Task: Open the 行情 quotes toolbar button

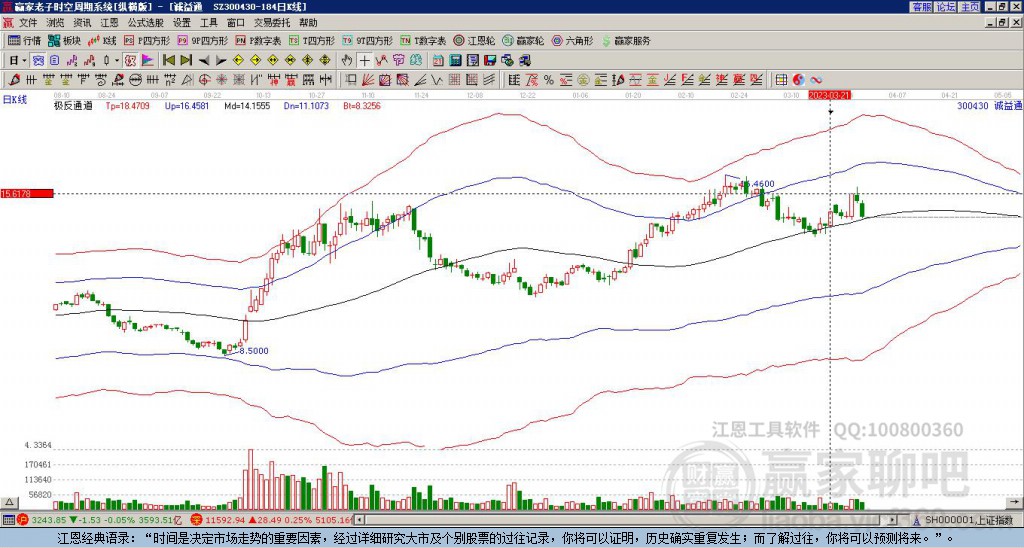Action: click(x=25, y=40)
